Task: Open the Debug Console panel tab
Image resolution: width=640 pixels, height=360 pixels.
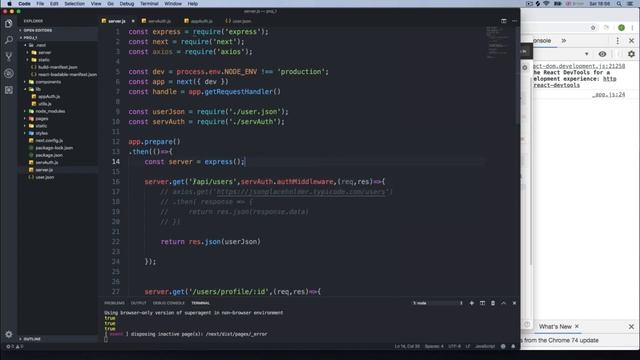Action: (169, 303)
